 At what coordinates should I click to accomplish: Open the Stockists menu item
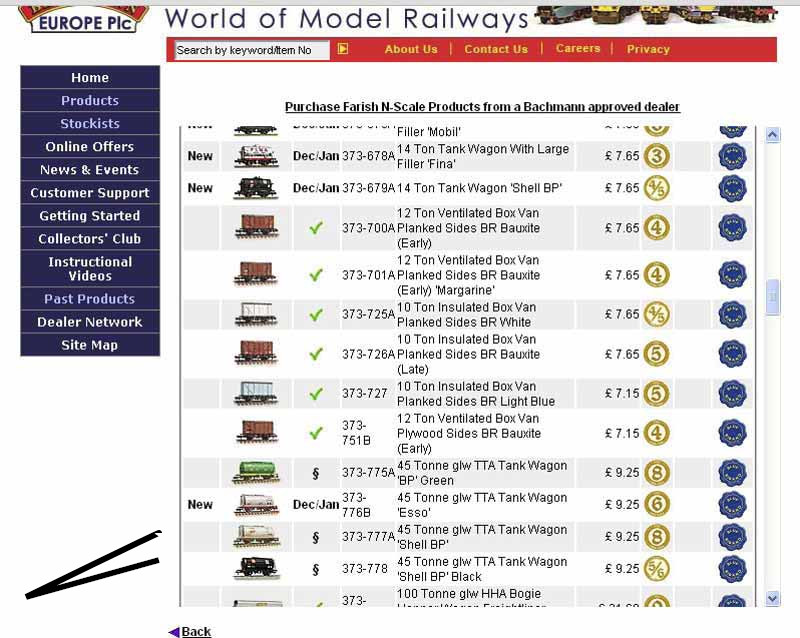click(x=90, y=124)
